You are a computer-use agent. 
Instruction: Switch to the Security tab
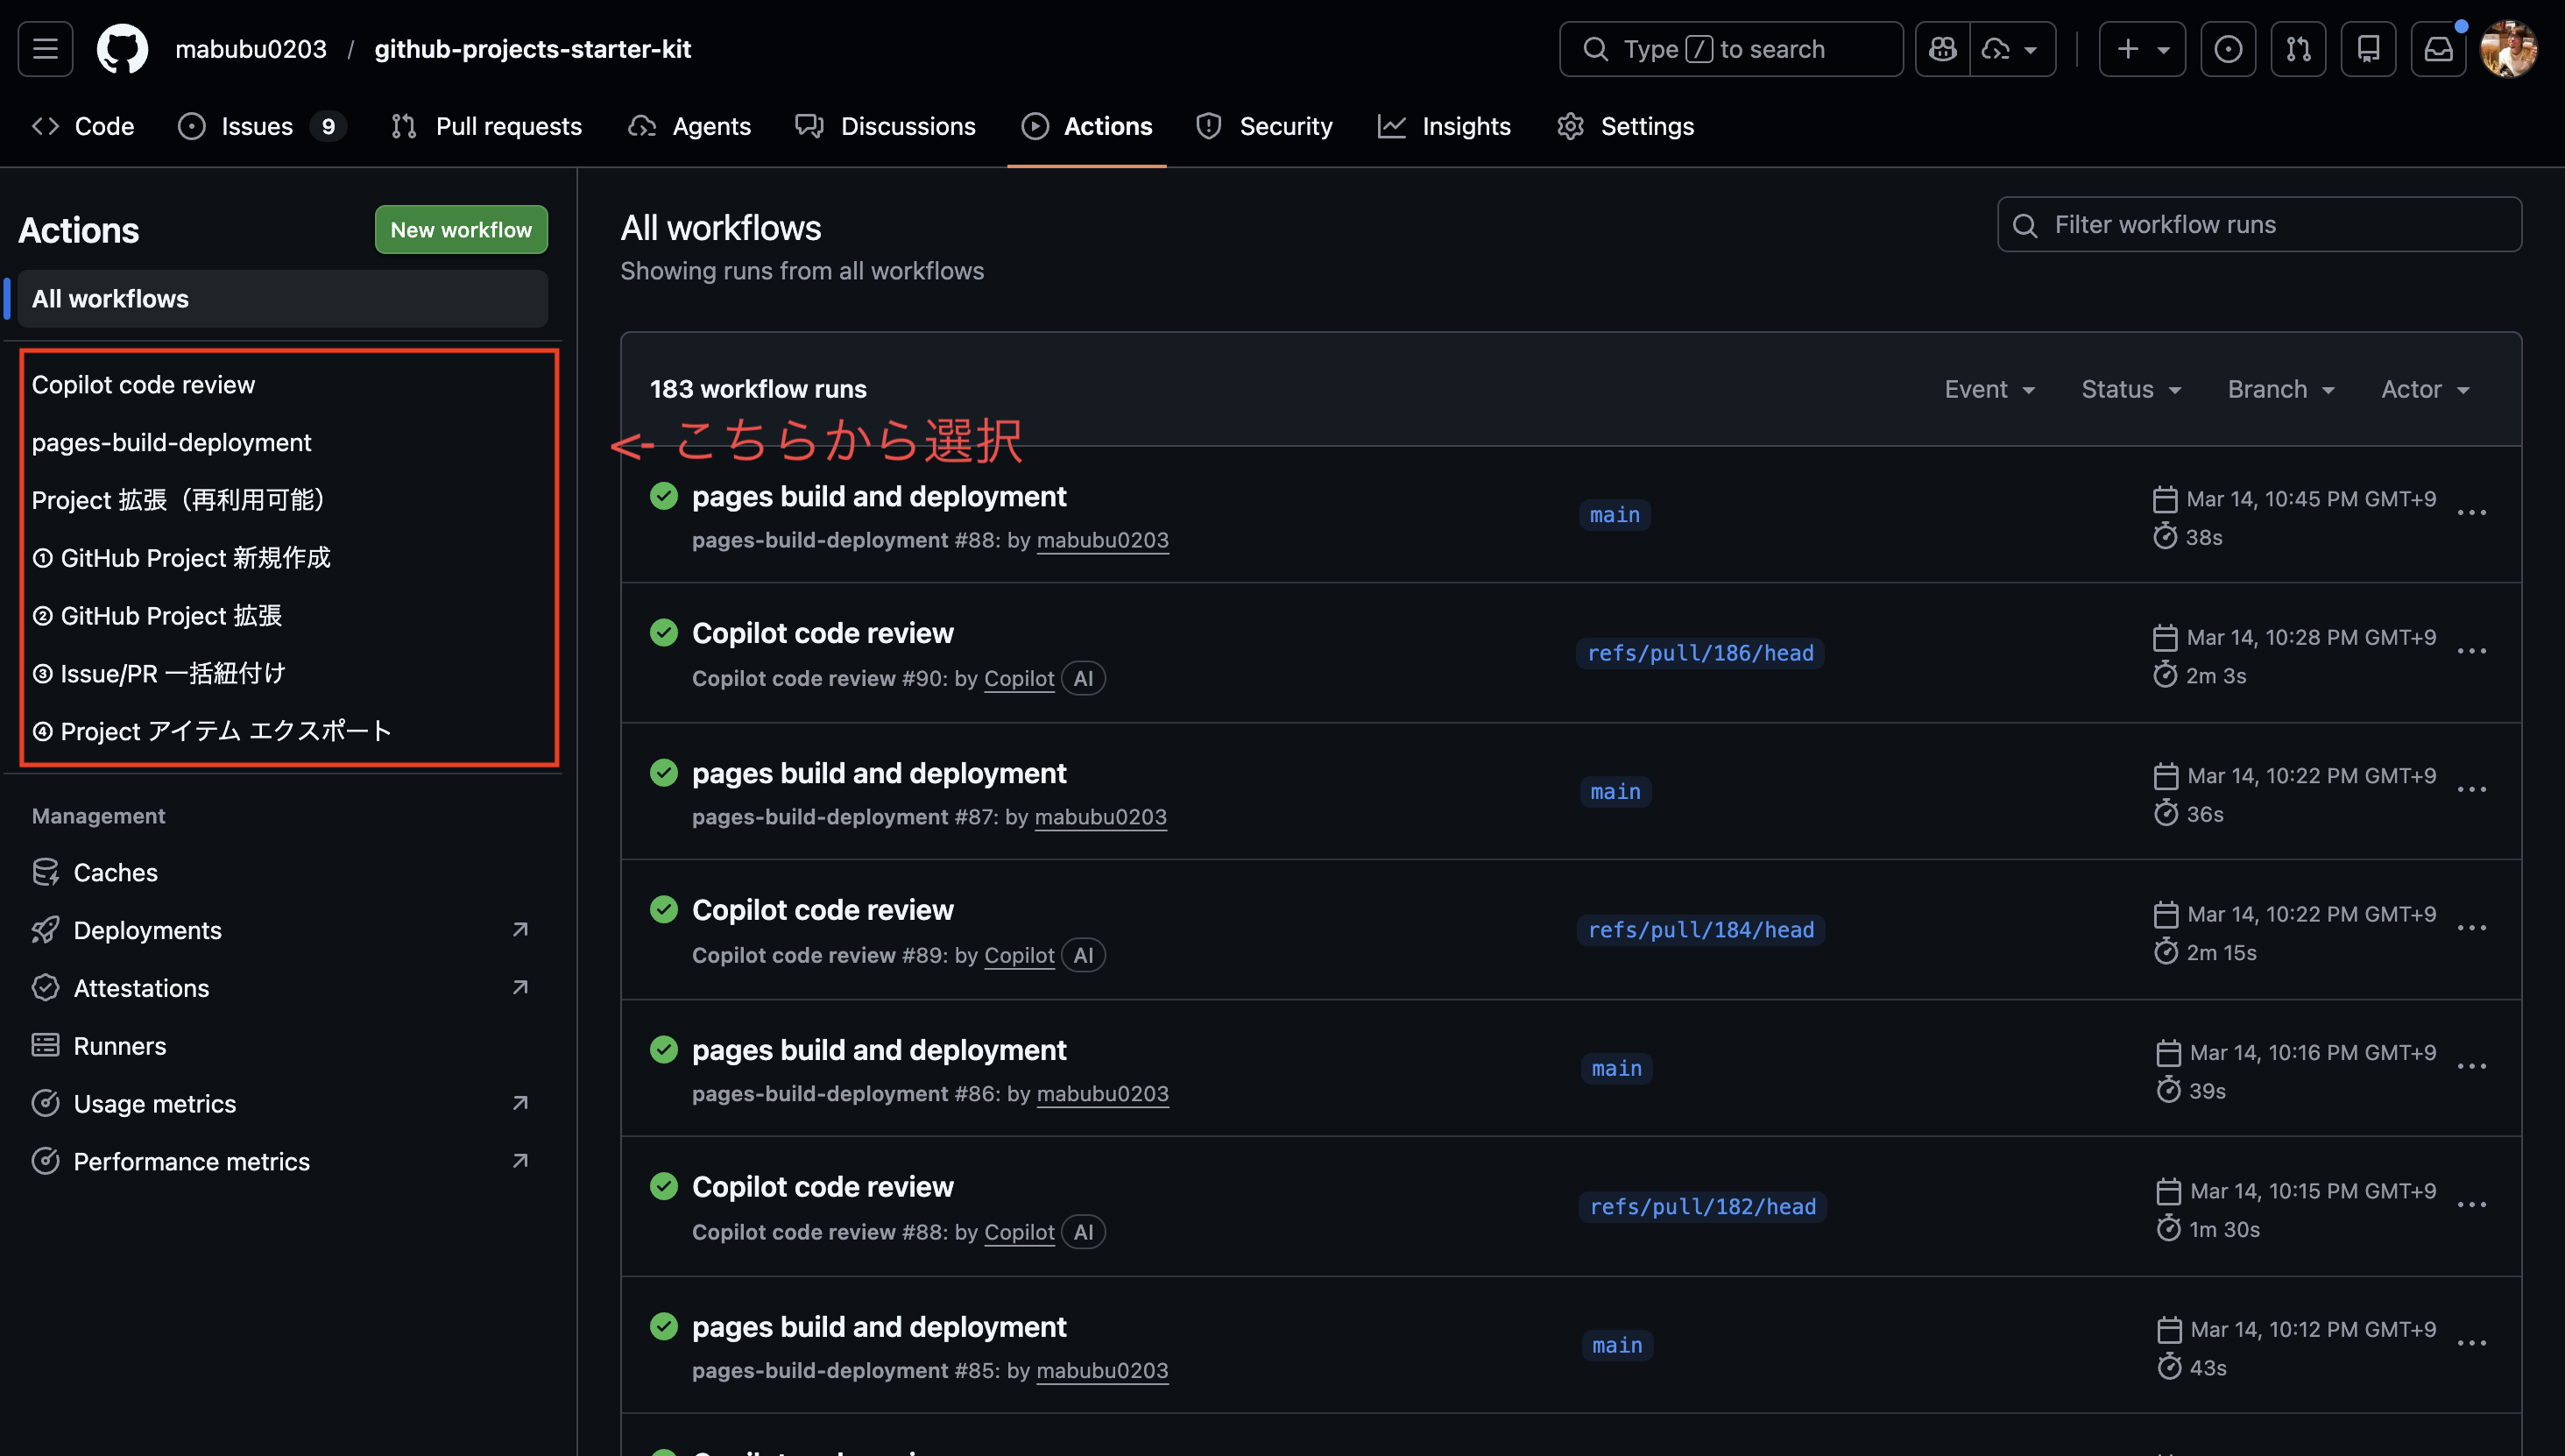click(x=1264, y=126)
